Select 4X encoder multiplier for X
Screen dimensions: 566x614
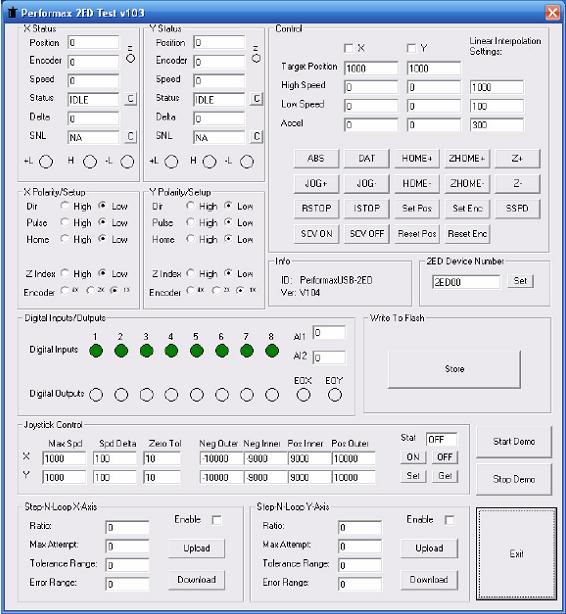tap(65, 291)
